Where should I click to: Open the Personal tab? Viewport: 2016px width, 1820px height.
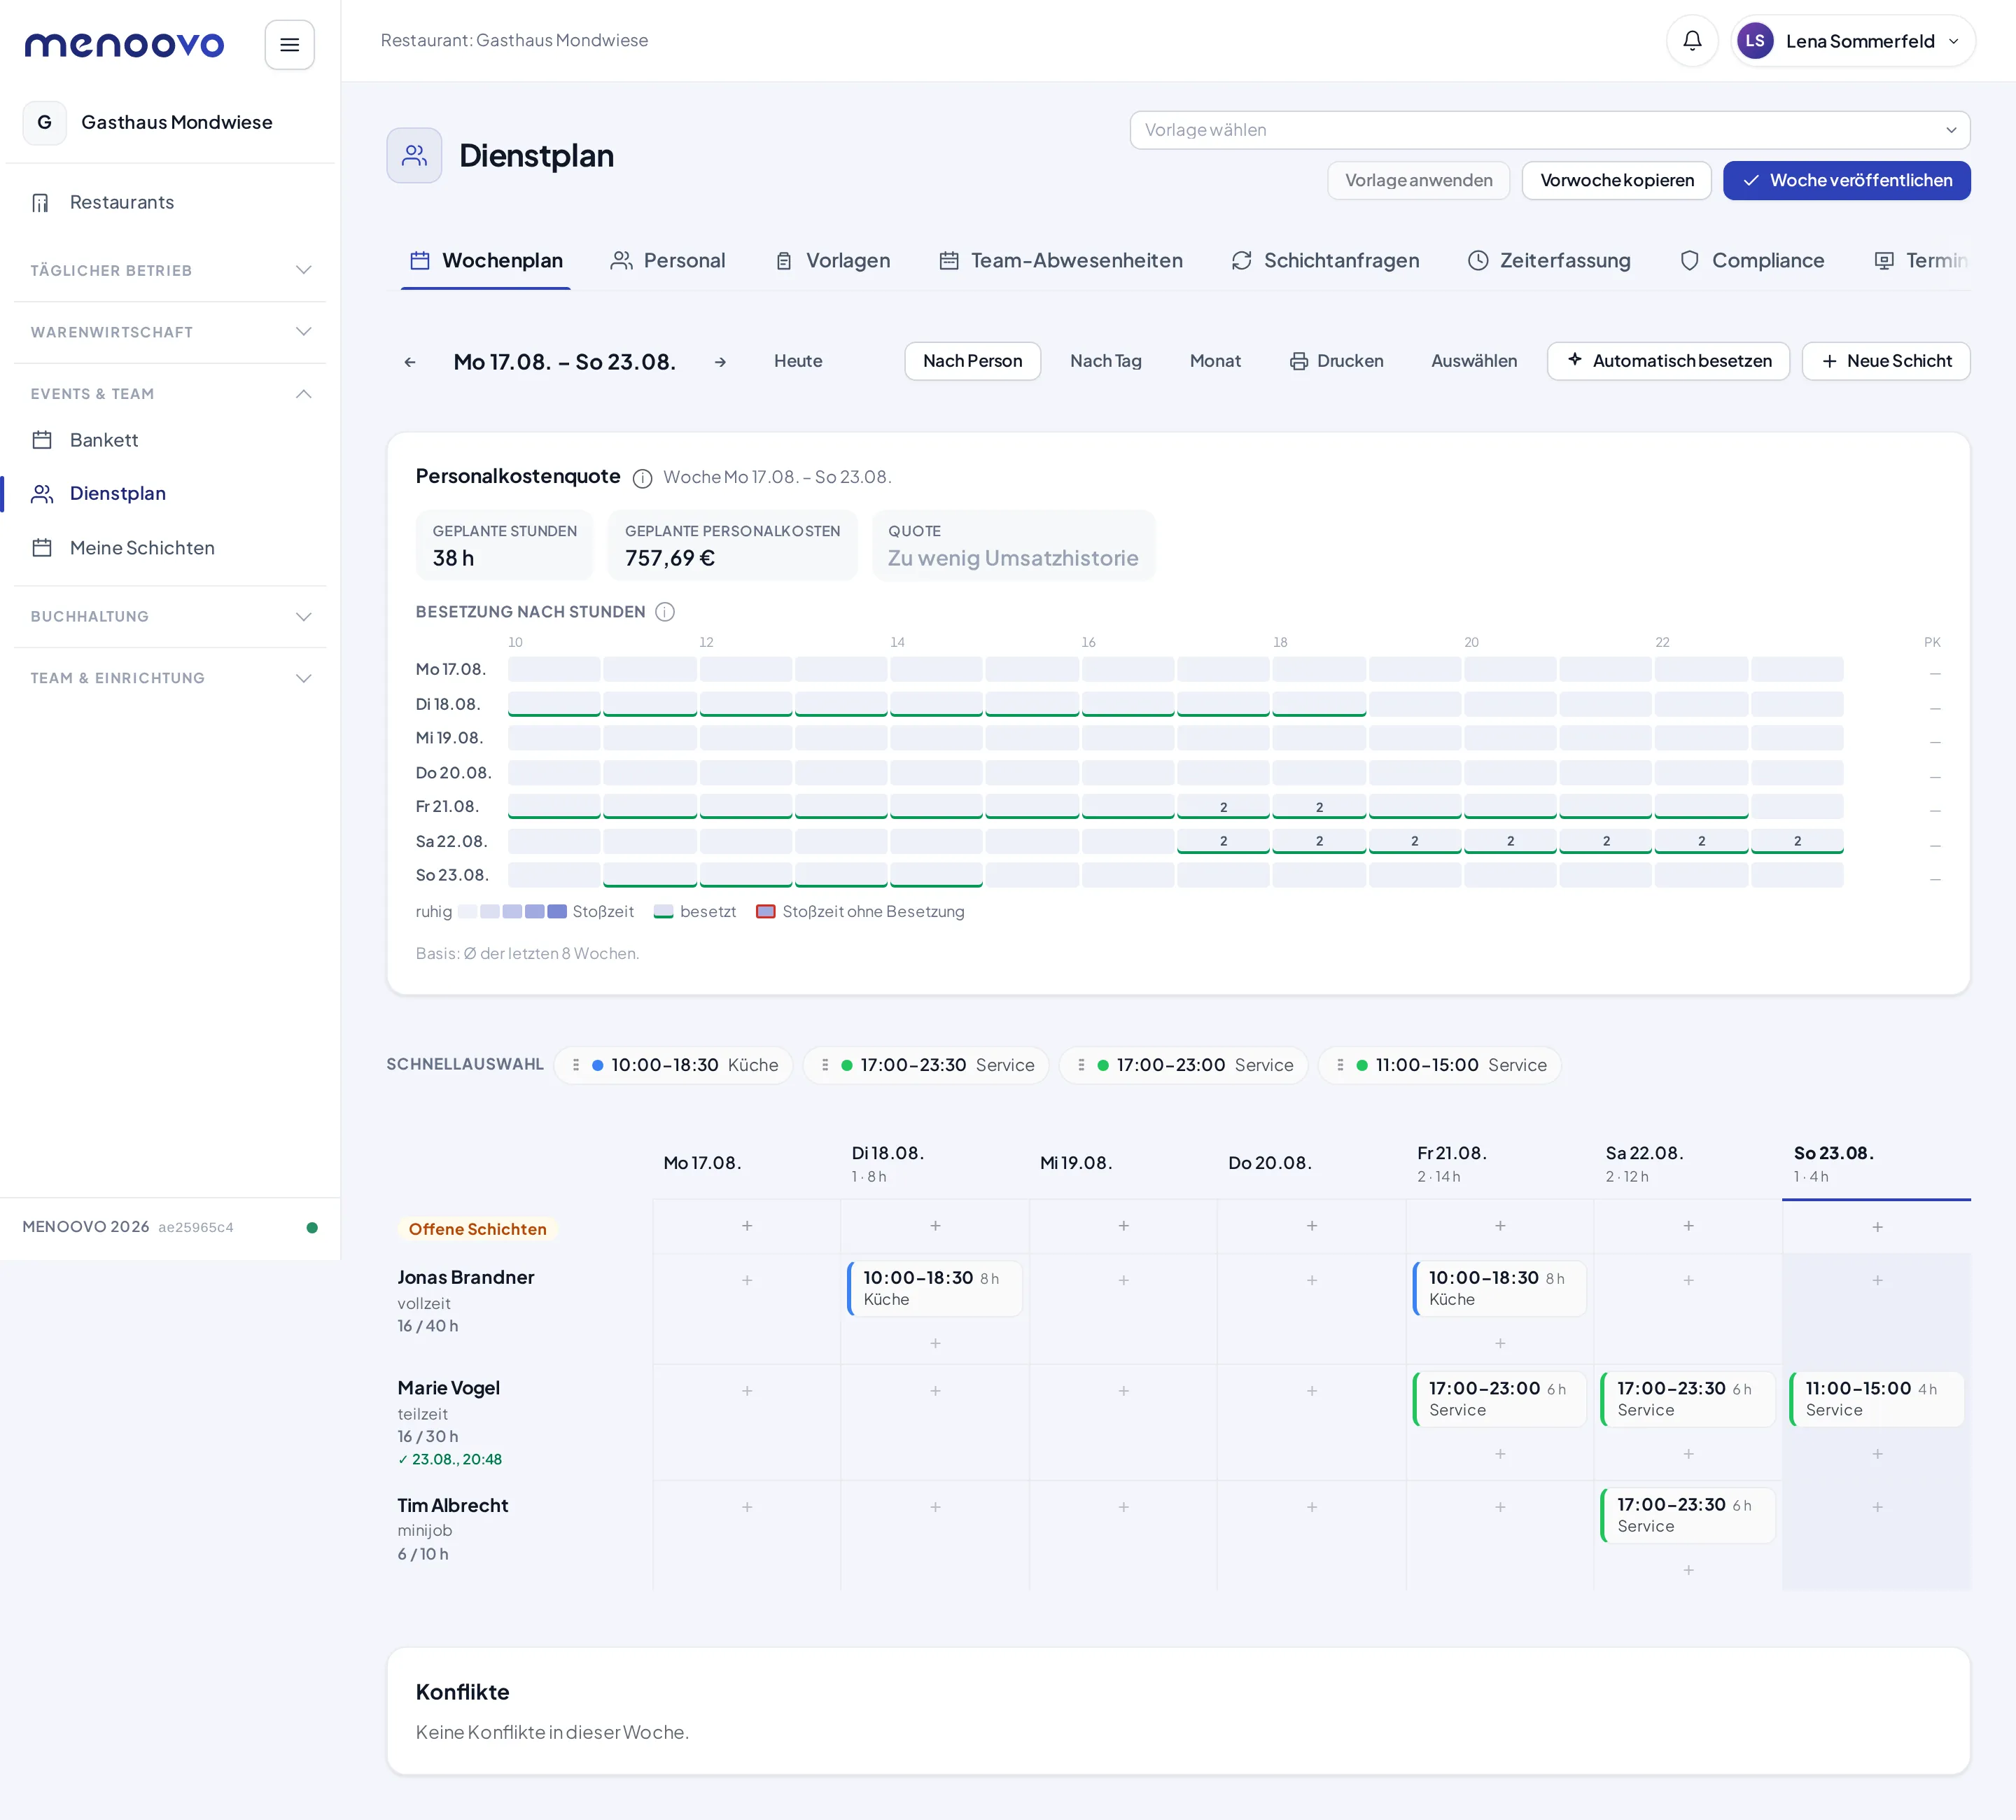pos(668,261)
